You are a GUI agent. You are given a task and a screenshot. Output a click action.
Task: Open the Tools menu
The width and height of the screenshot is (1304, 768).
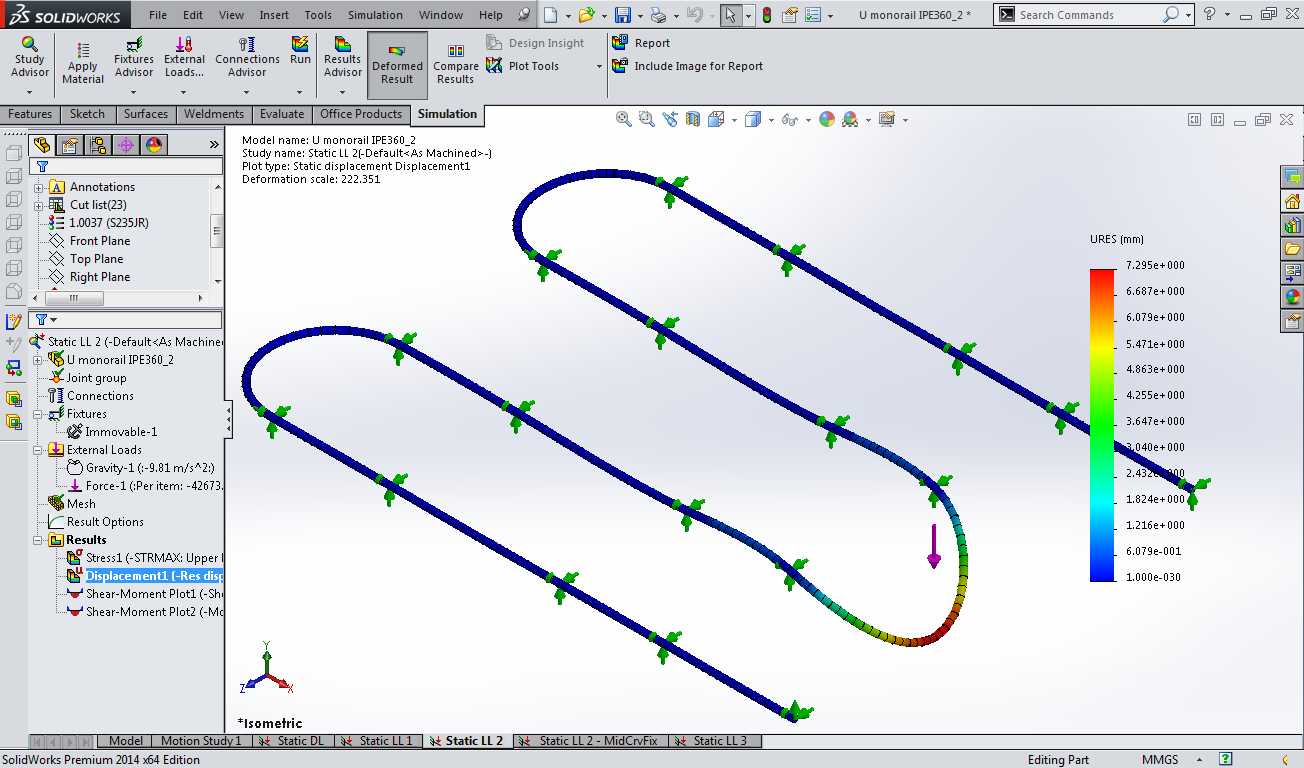coord(318,15)
